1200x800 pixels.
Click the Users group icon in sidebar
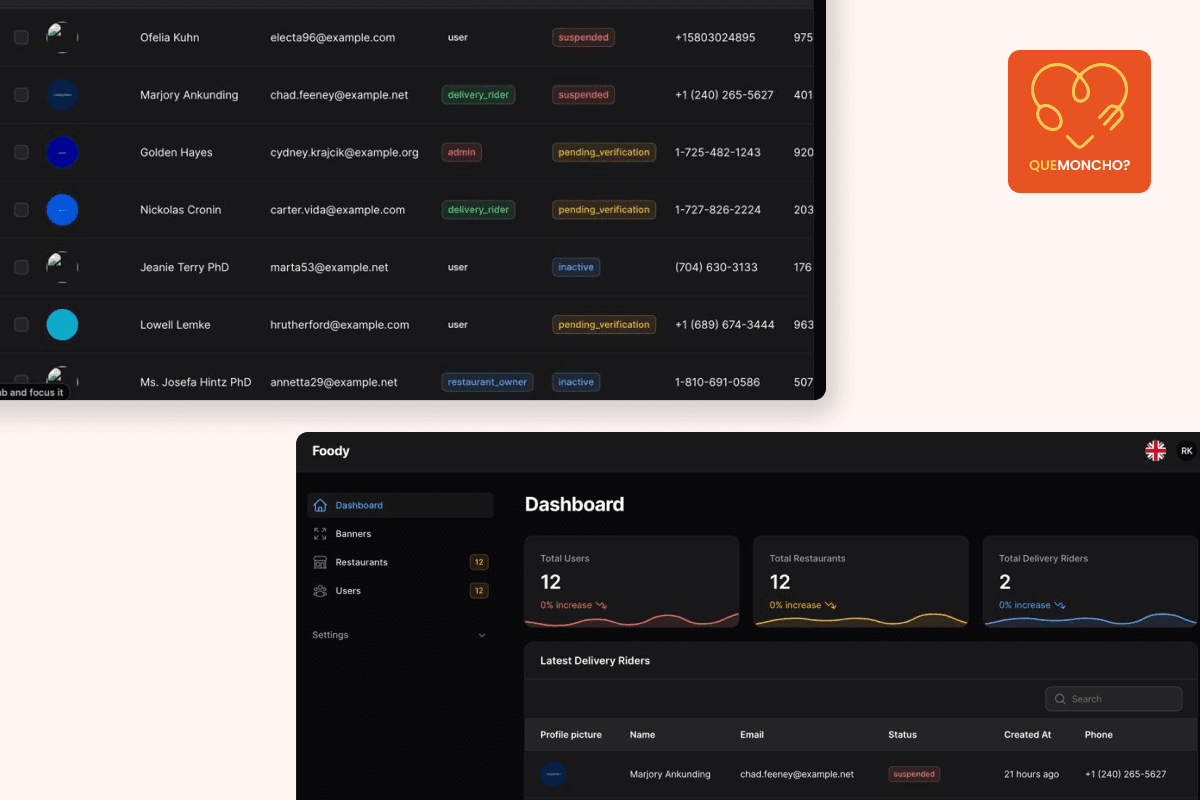coord(320,591)
